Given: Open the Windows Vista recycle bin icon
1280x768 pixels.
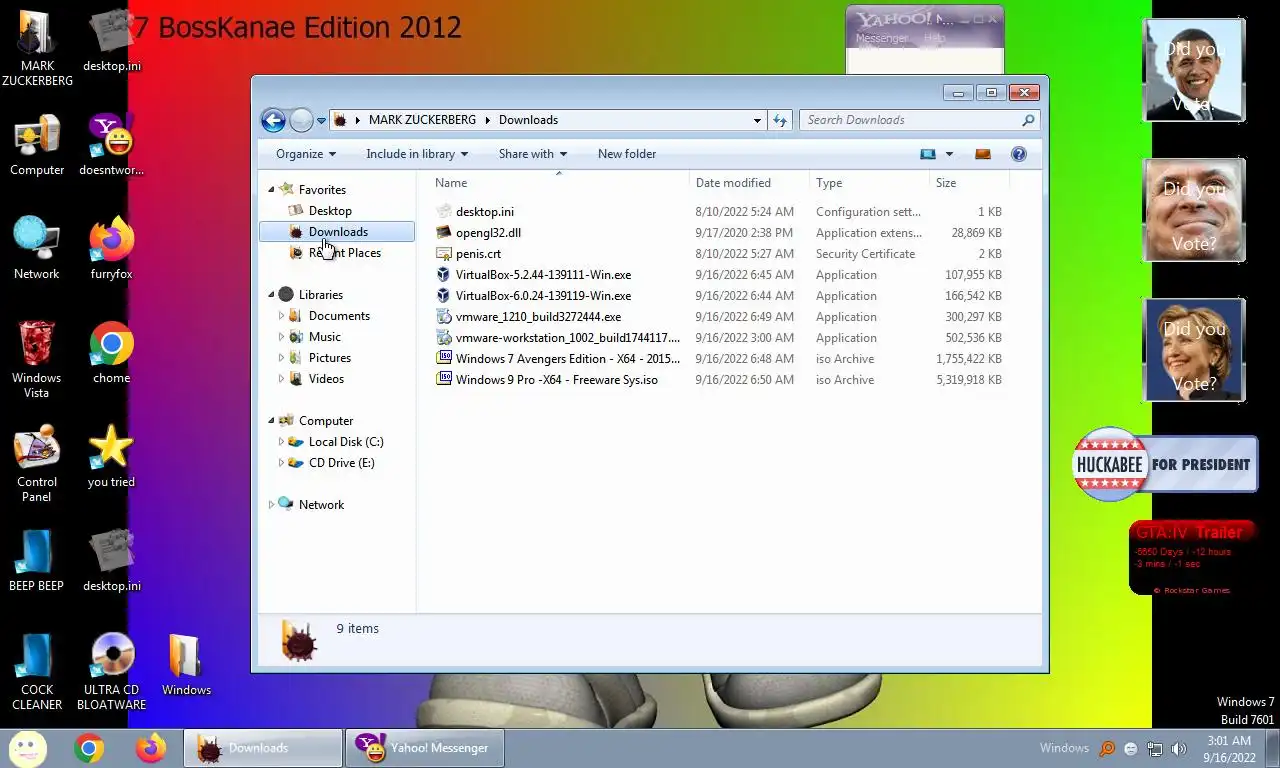Looking at the screenshot, I should [x=37, y=360].
